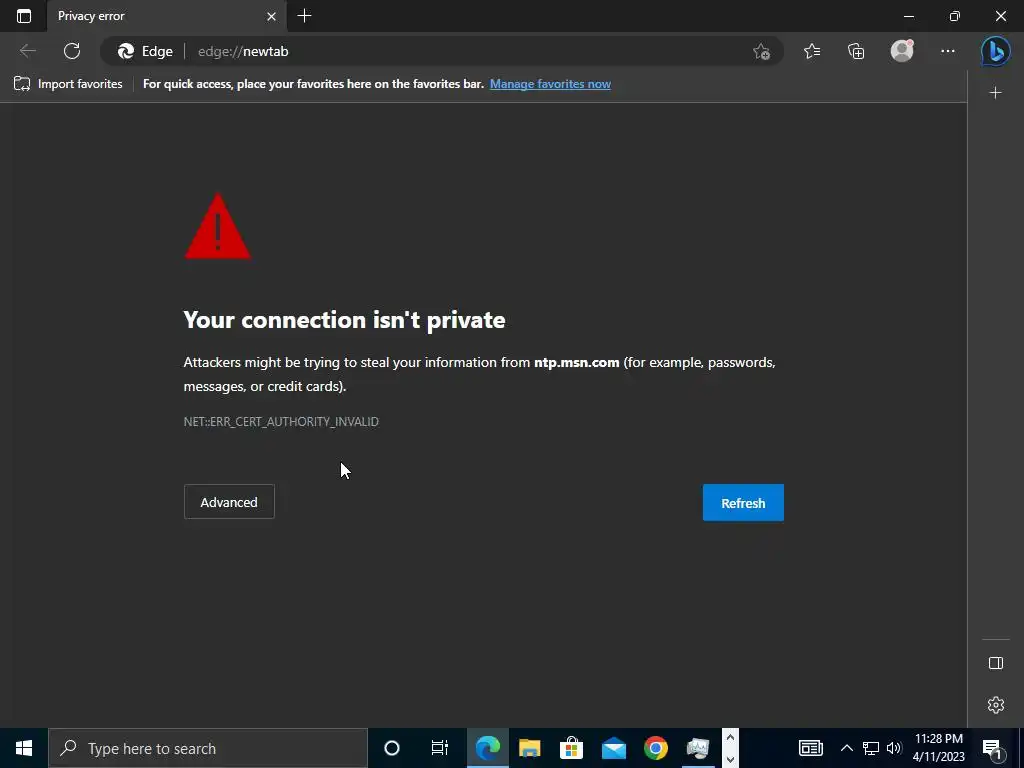
Task: Open the Mail app from taskbar
Action: [x=614, y=748]
